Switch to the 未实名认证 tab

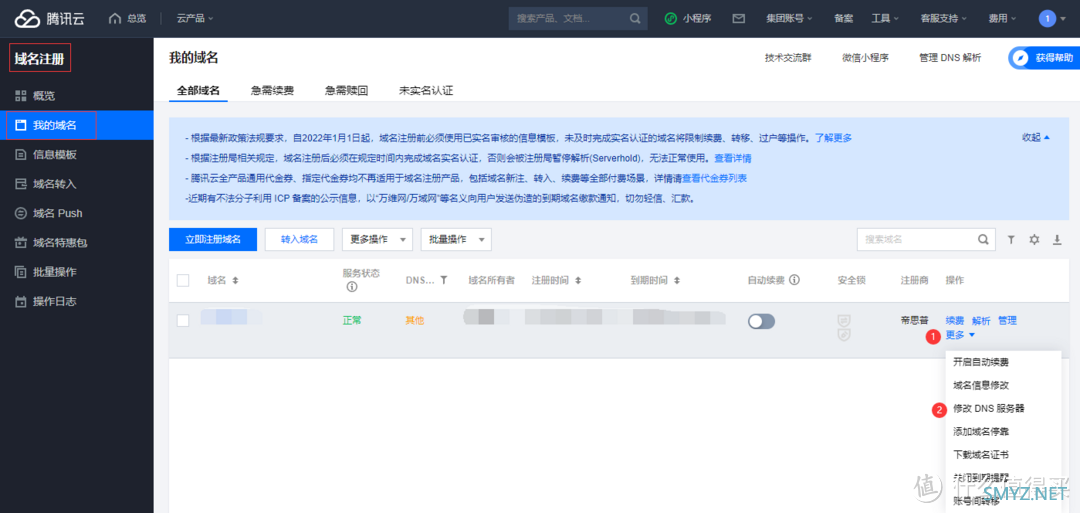(x=426, y=90)
